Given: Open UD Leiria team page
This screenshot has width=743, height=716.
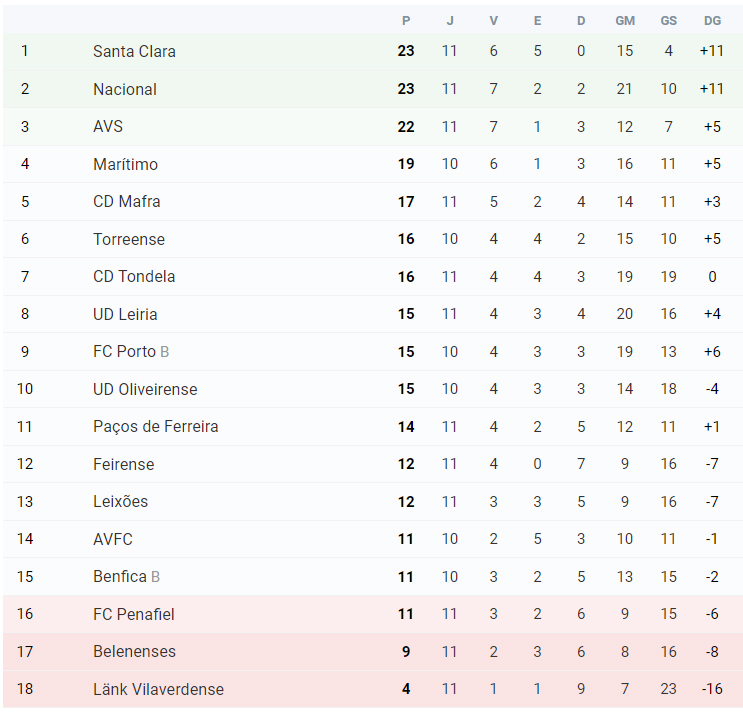Looking at the screenshot, I should 125,314.
